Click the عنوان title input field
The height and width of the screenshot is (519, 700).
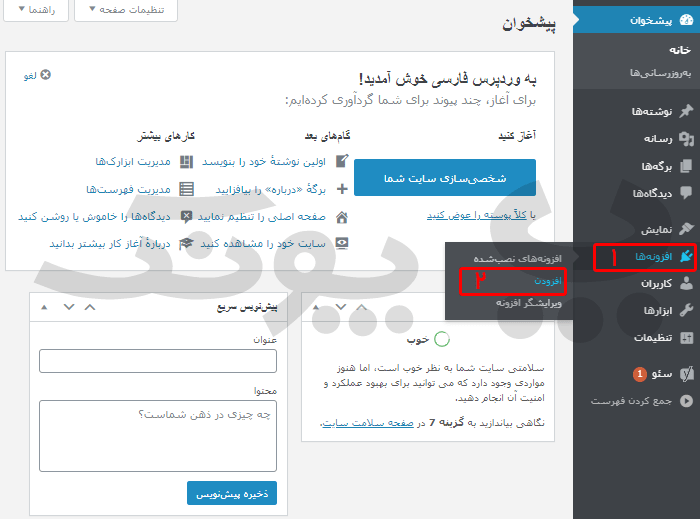tap(158, 361)
